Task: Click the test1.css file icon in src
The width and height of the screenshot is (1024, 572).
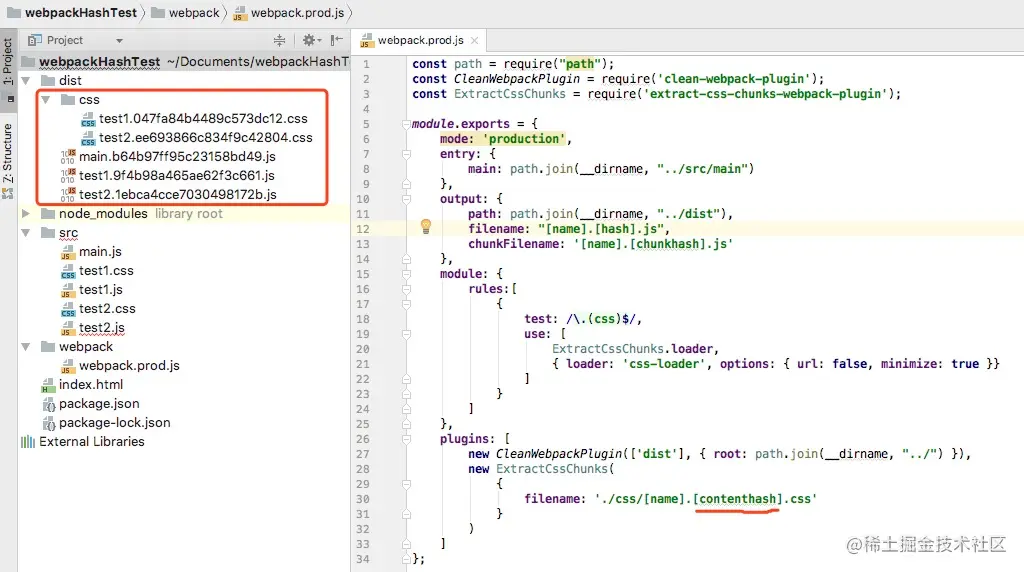Action: coord(68,271)
